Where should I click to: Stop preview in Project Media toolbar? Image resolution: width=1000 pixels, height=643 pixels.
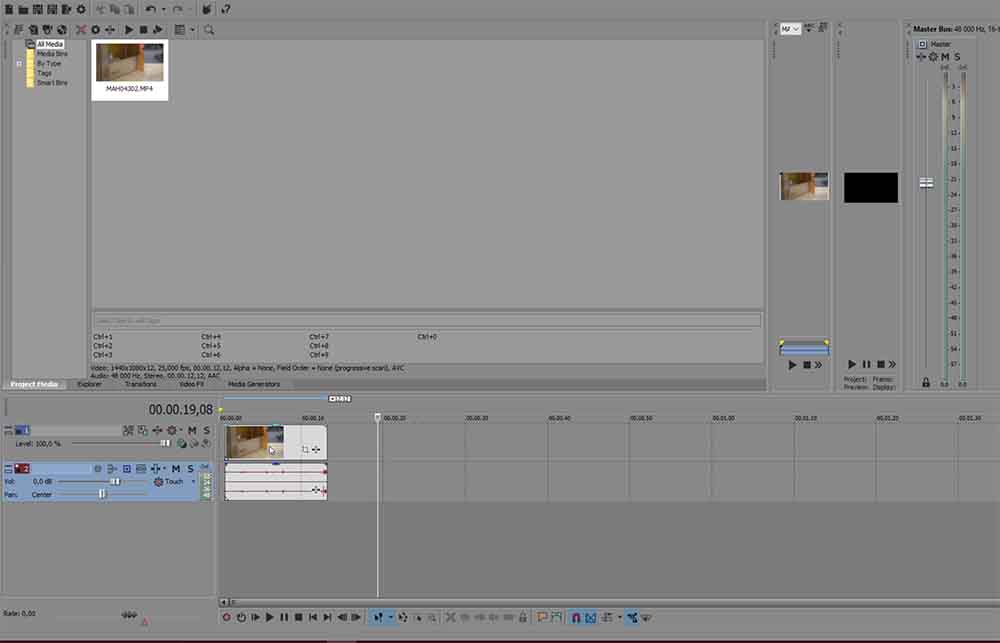pyautogui.click(x=143, y=29)
